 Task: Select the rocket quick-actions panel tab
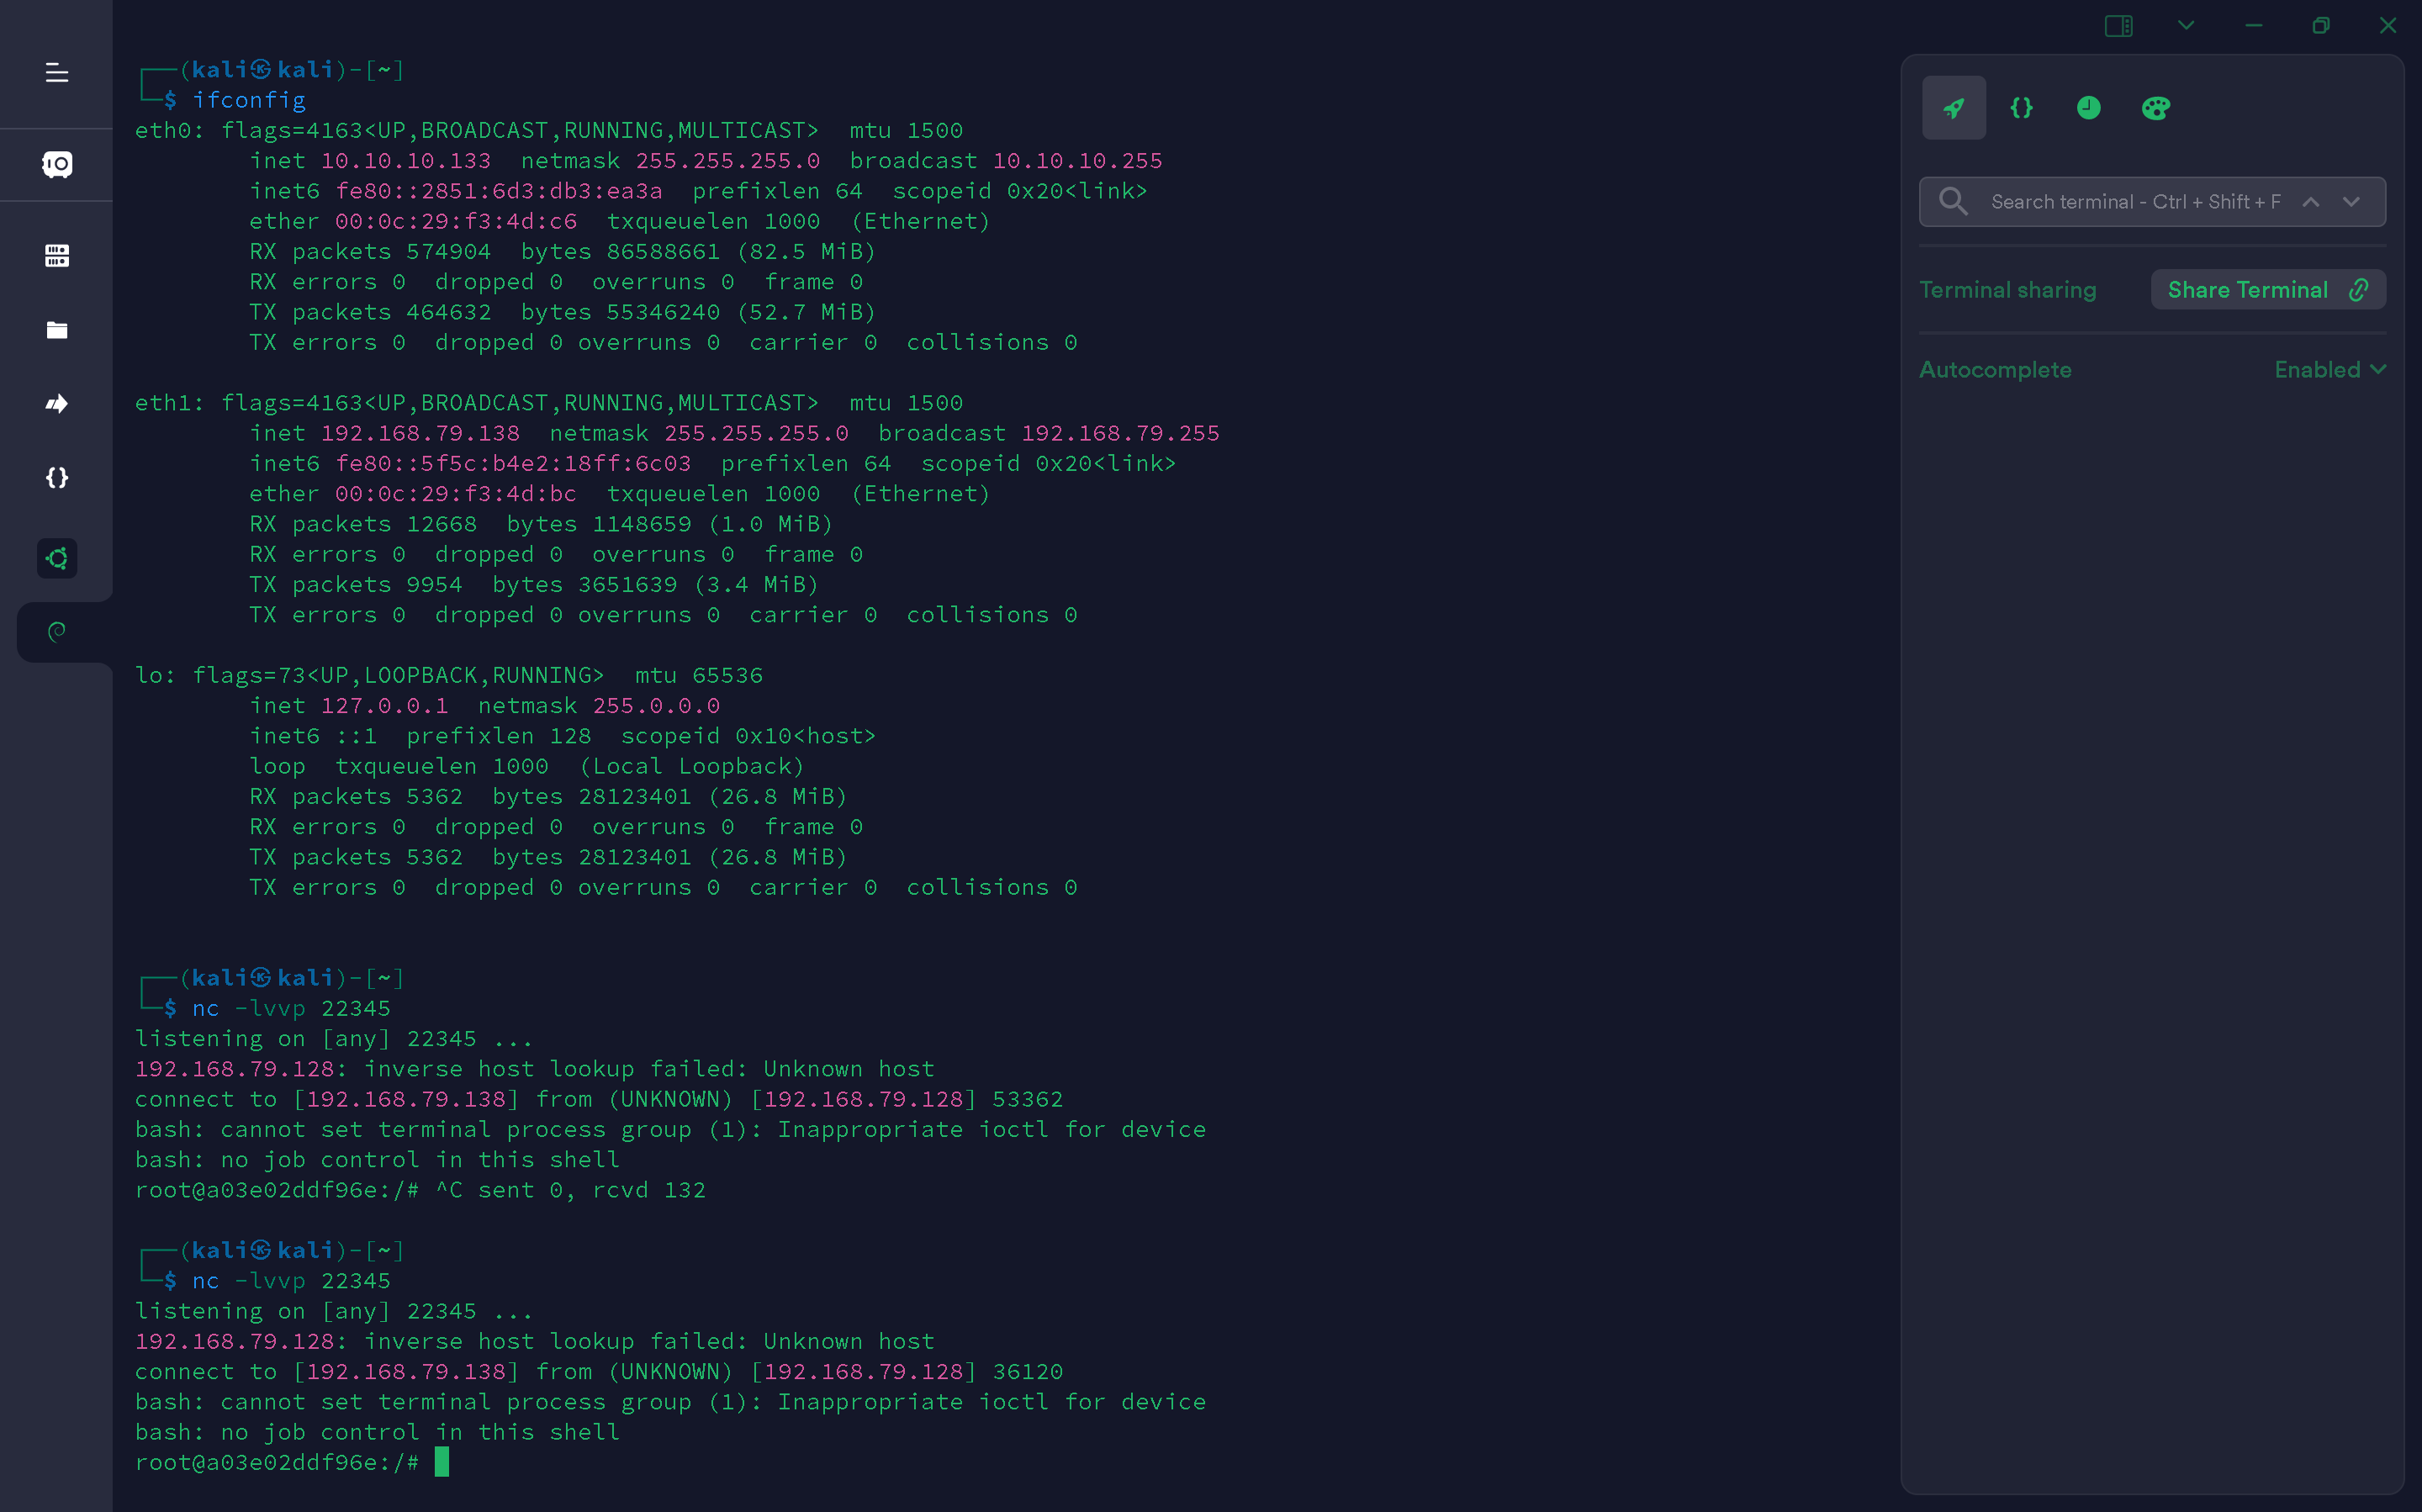(1953, 108)
